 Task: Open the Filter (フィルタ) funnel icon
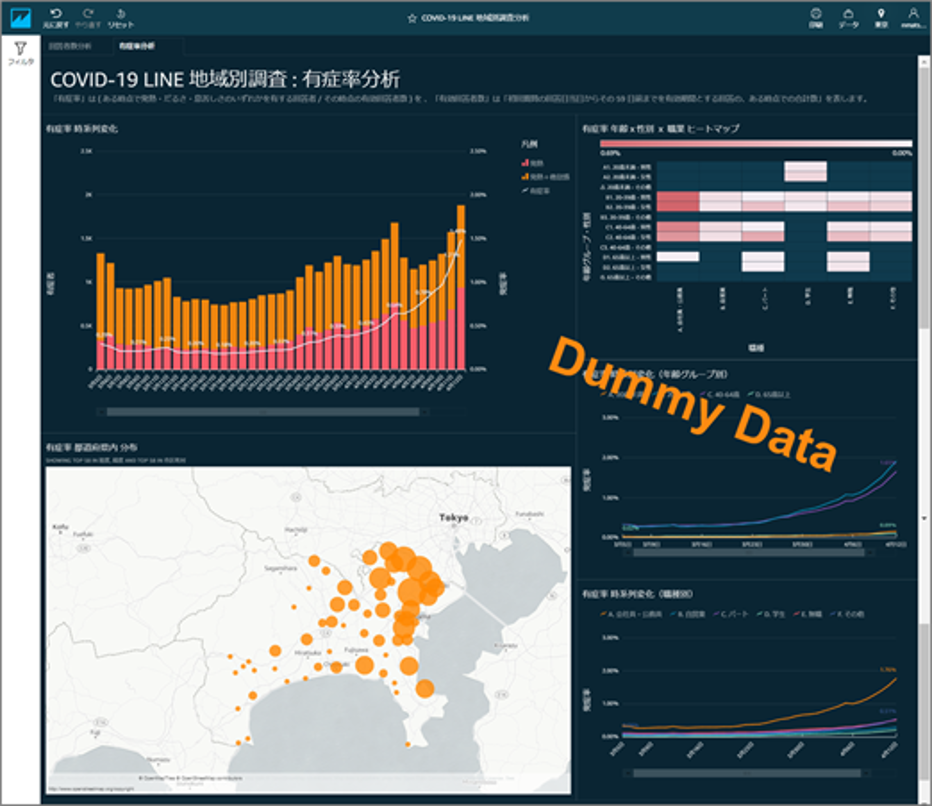click(x=20, y=53)
